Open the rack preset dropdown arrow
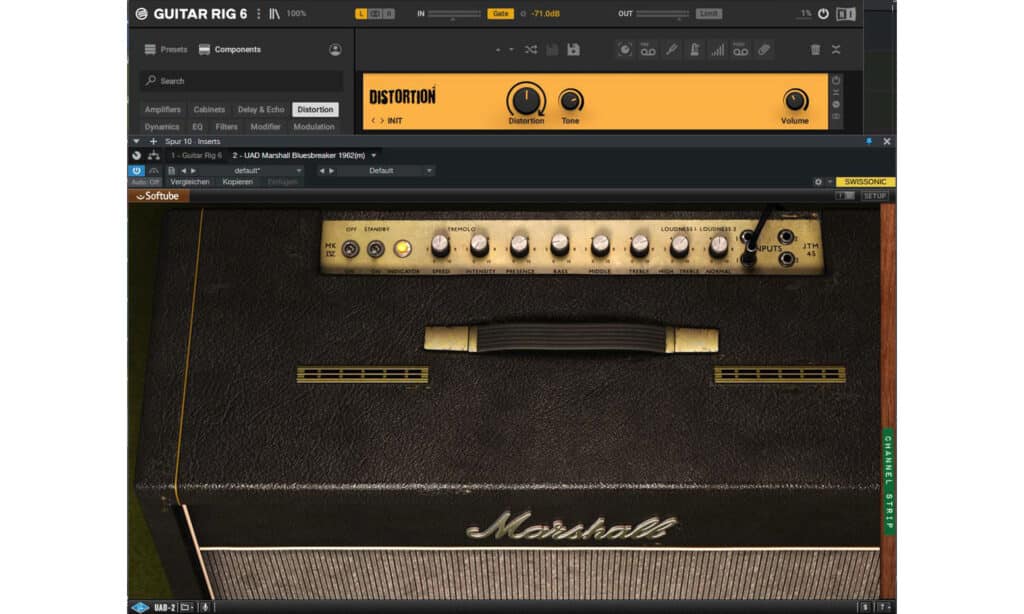The width and height of the screenshot is (1024, 614). coord(511,50)
